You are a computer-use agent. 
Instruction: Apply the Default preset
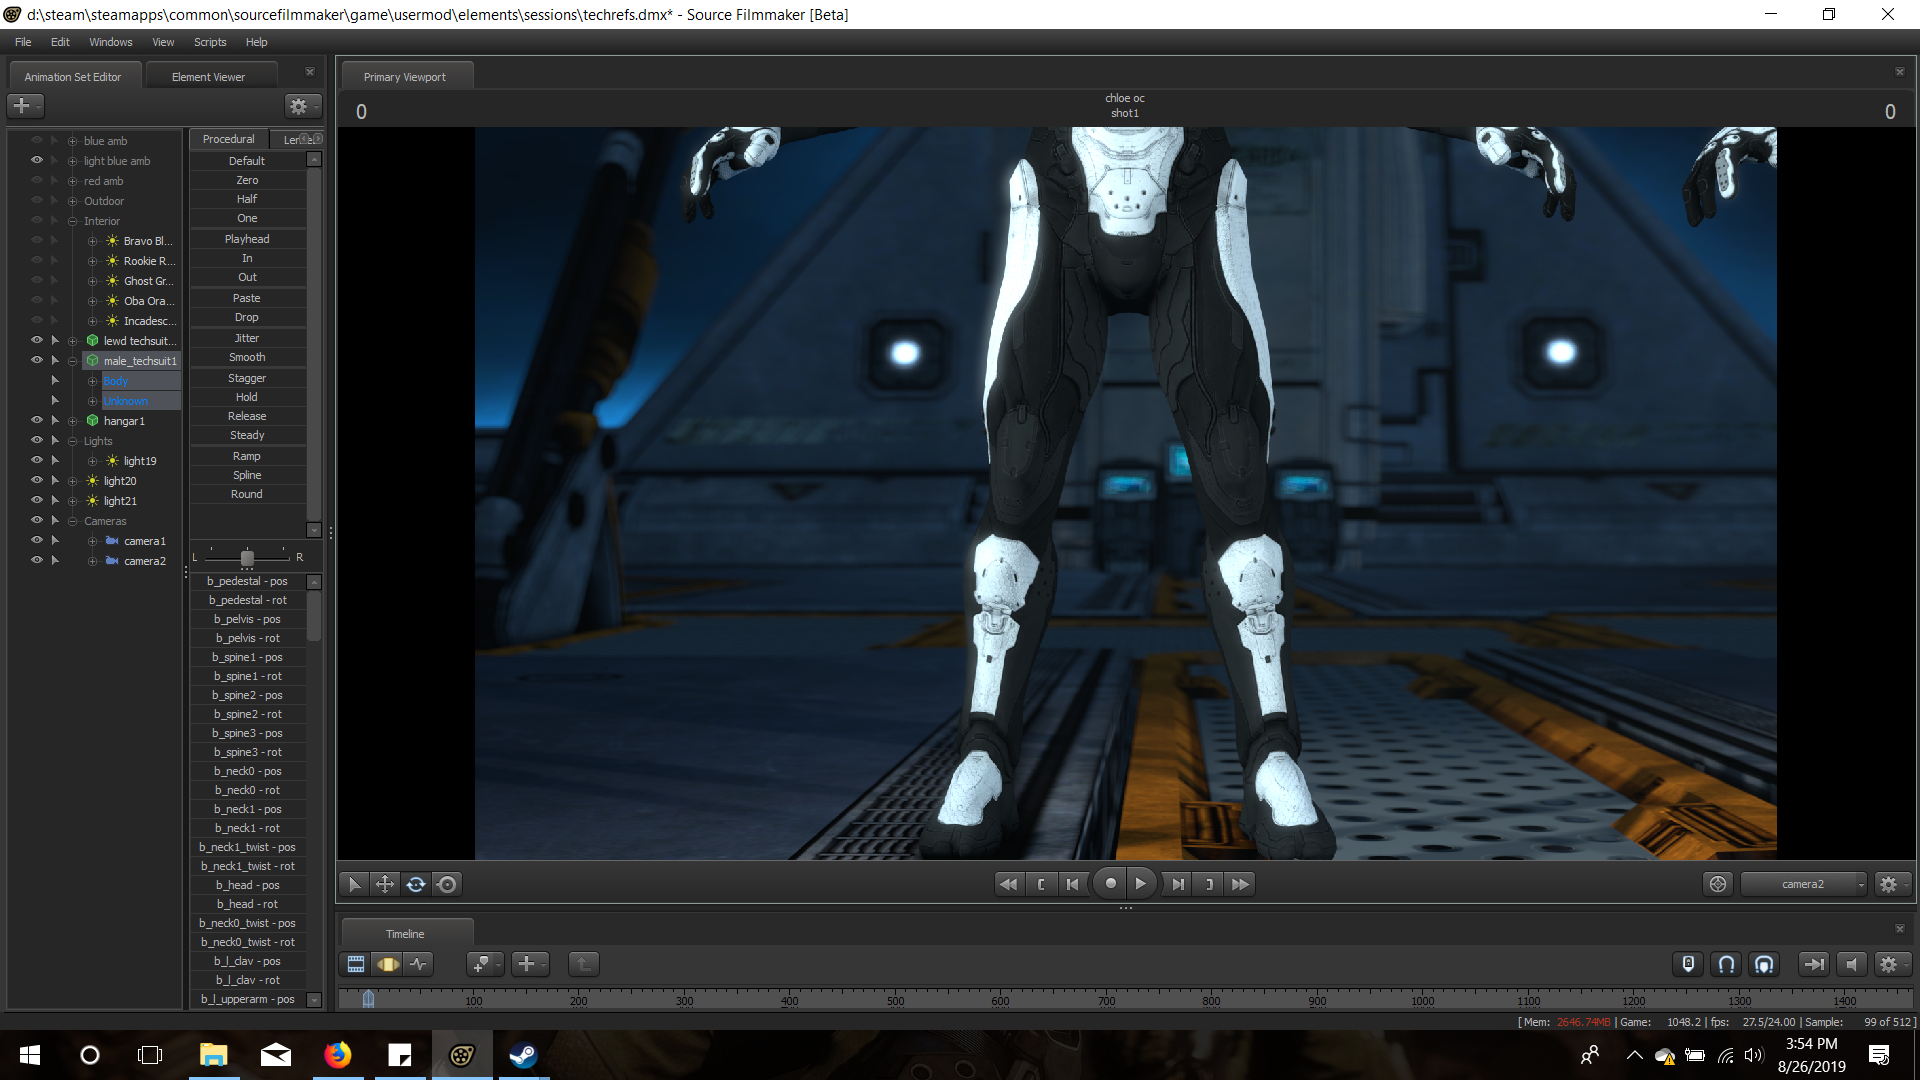(x=247, y=161)
